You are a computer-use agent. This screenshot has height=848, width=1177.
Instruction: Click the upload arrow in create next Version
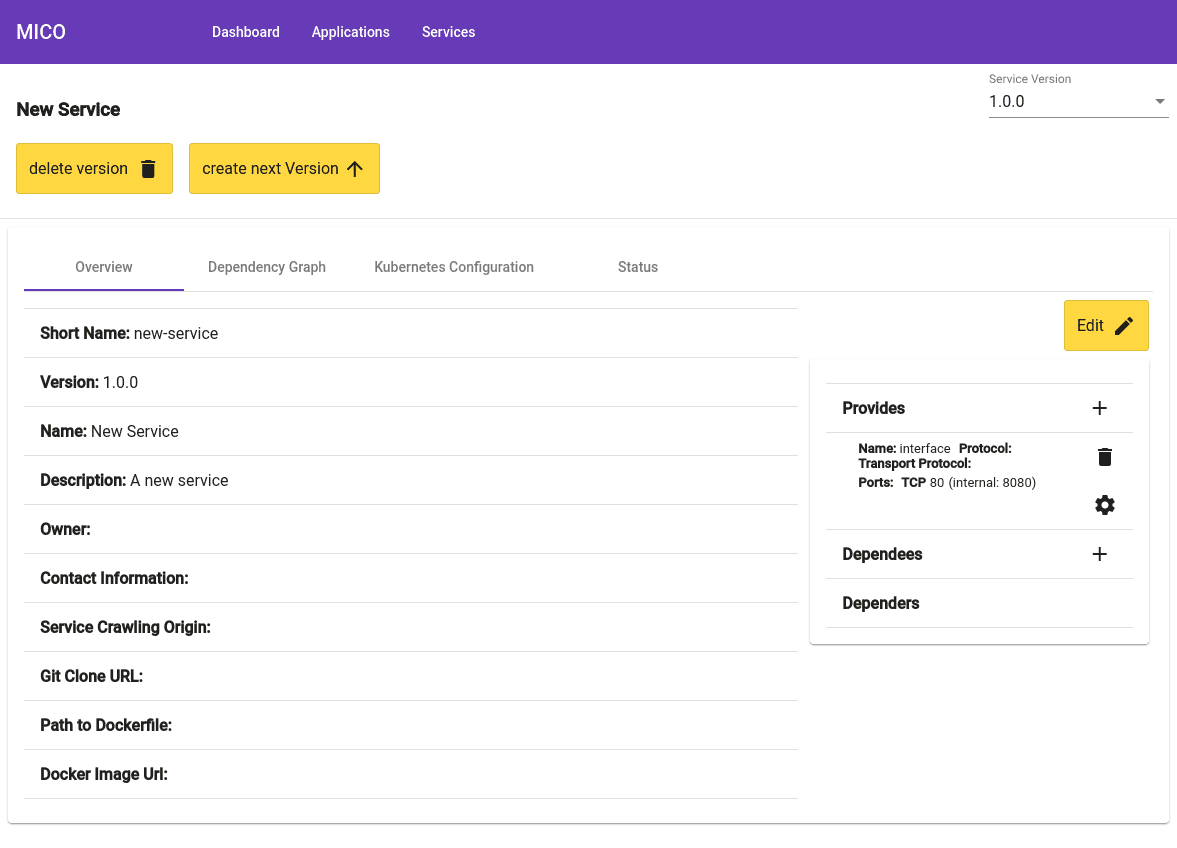click(355, 168)
